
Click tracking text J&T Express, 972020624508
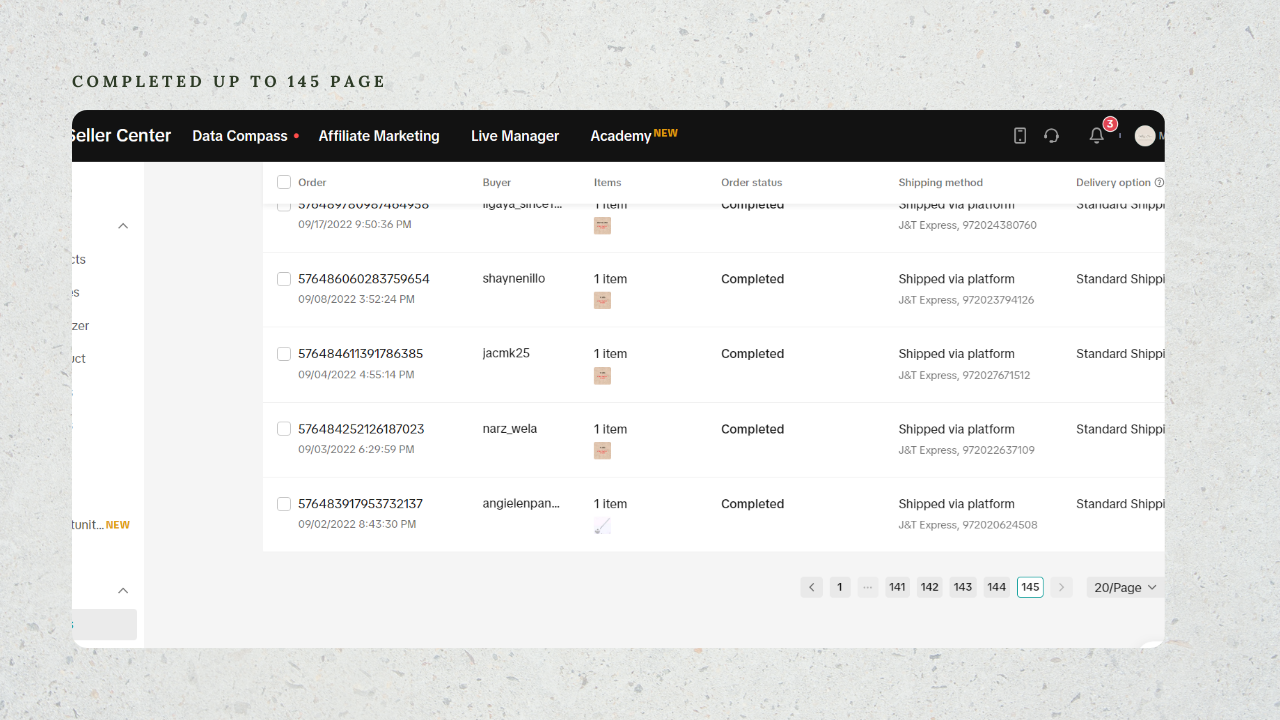[x=968, y=525]
